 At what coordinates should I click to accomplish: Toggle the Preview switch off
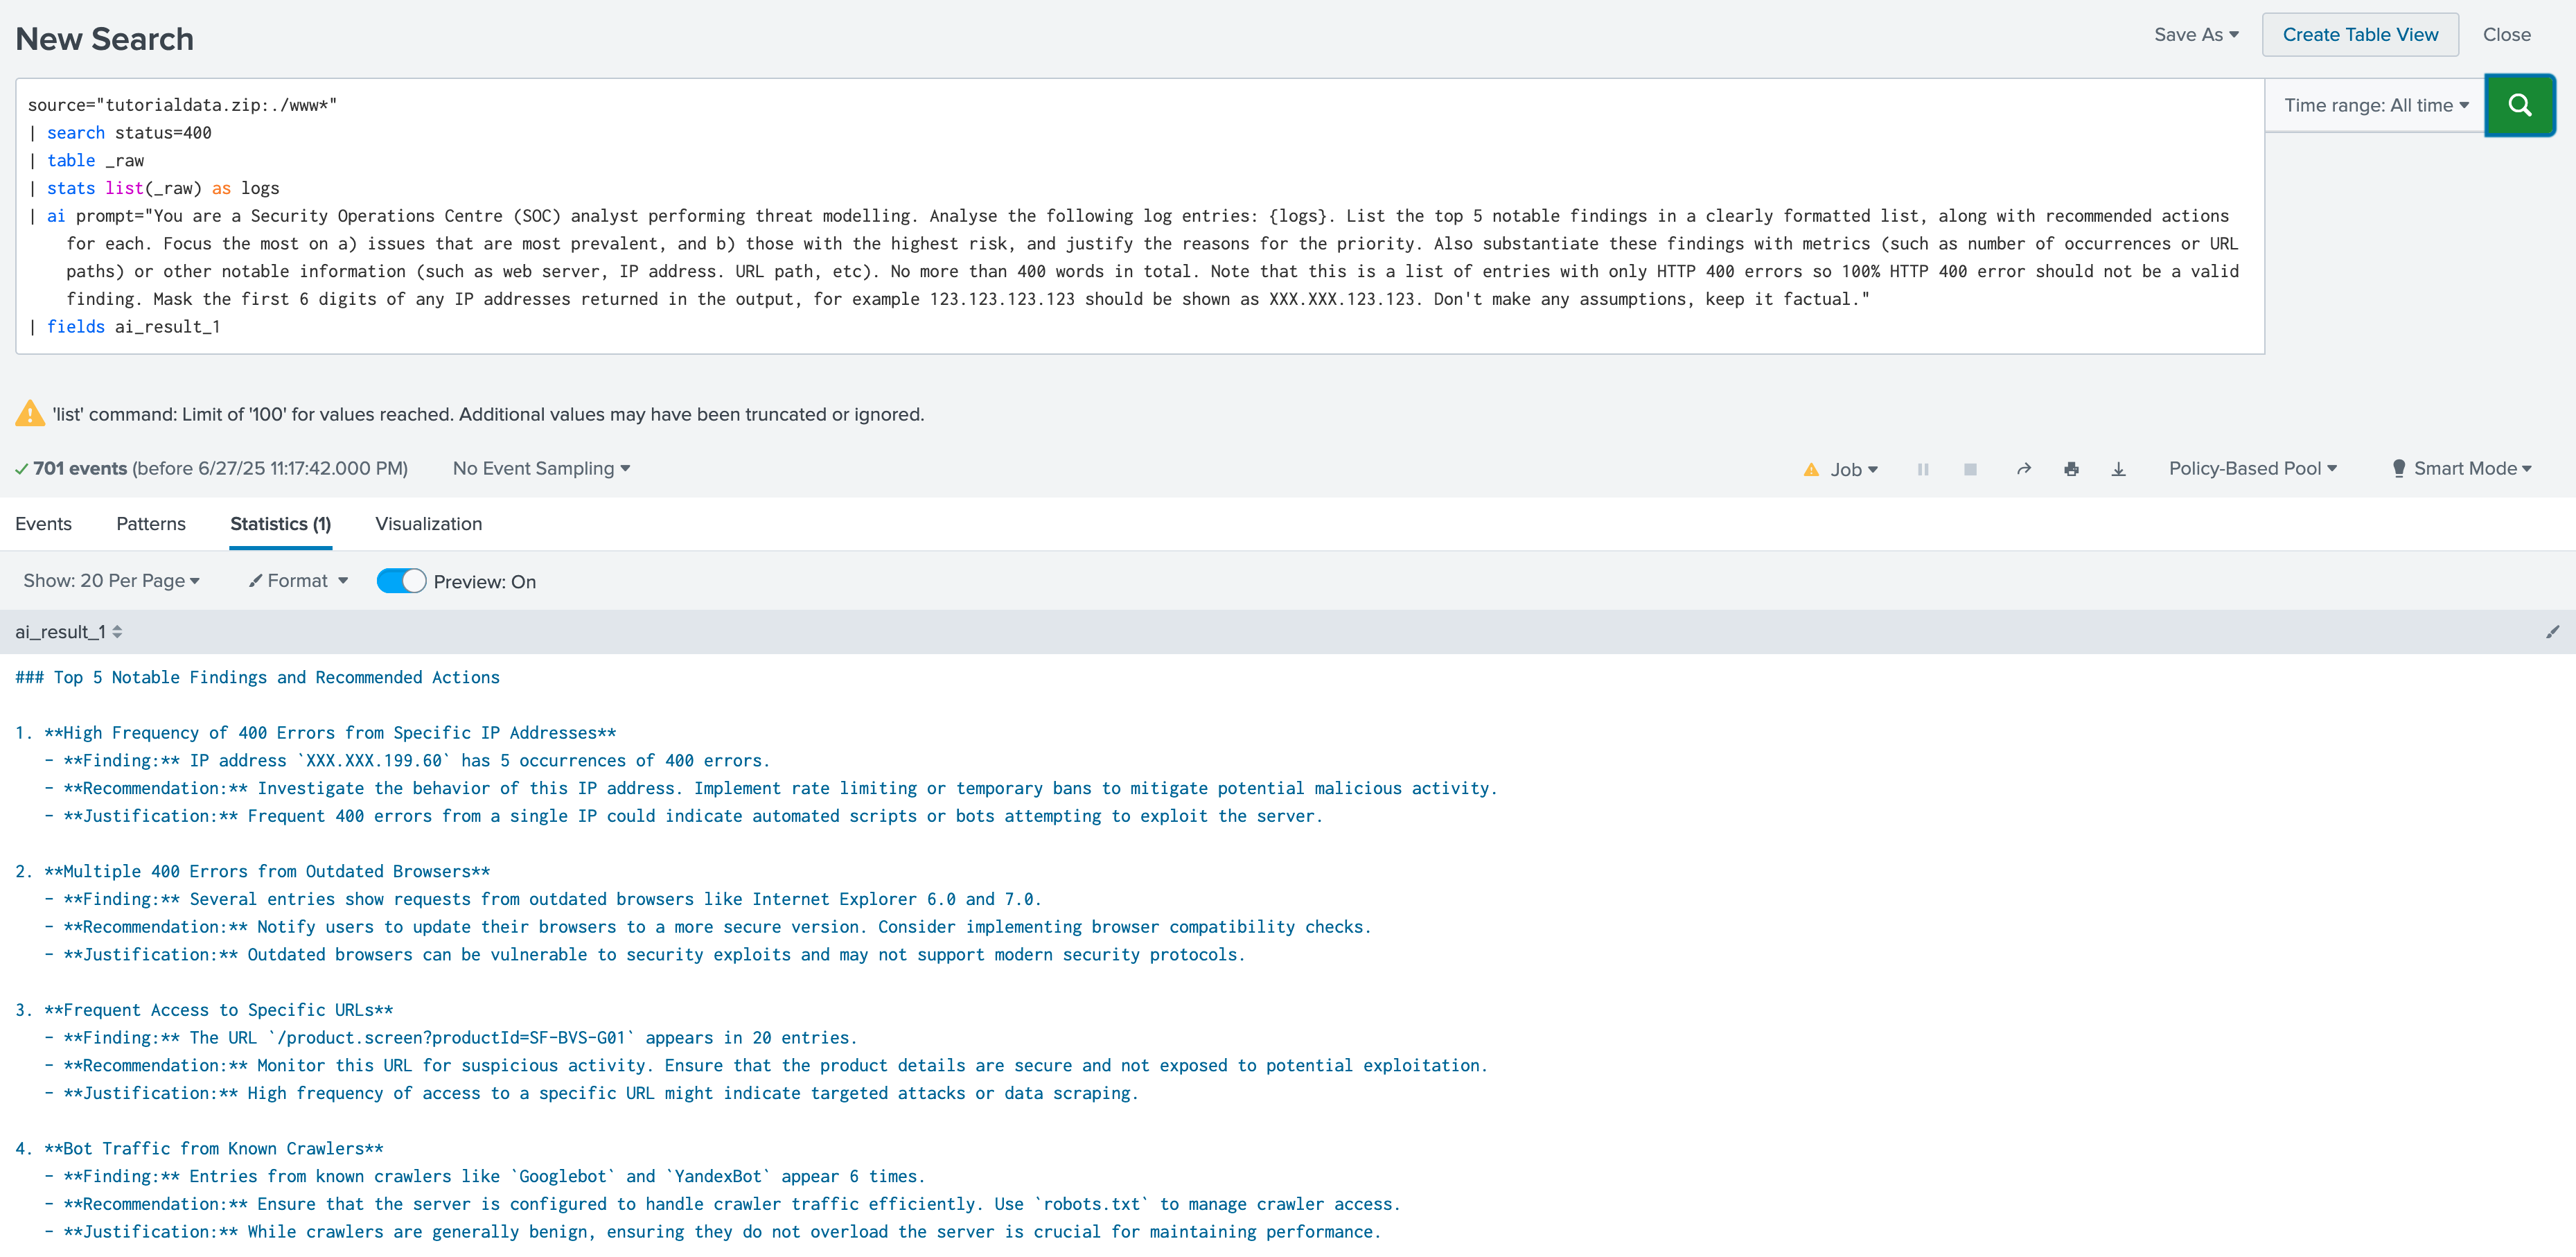click(401, 581)
